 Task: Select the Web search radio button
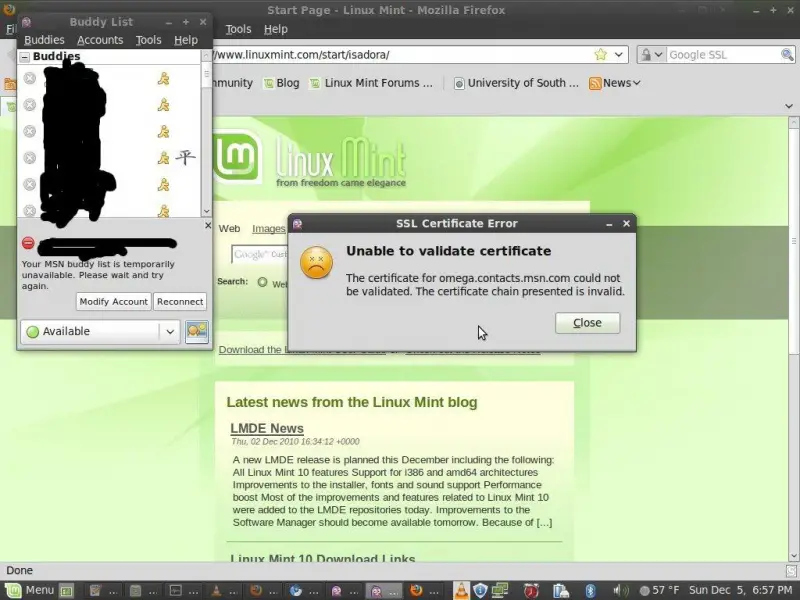[x=263, y=282]
